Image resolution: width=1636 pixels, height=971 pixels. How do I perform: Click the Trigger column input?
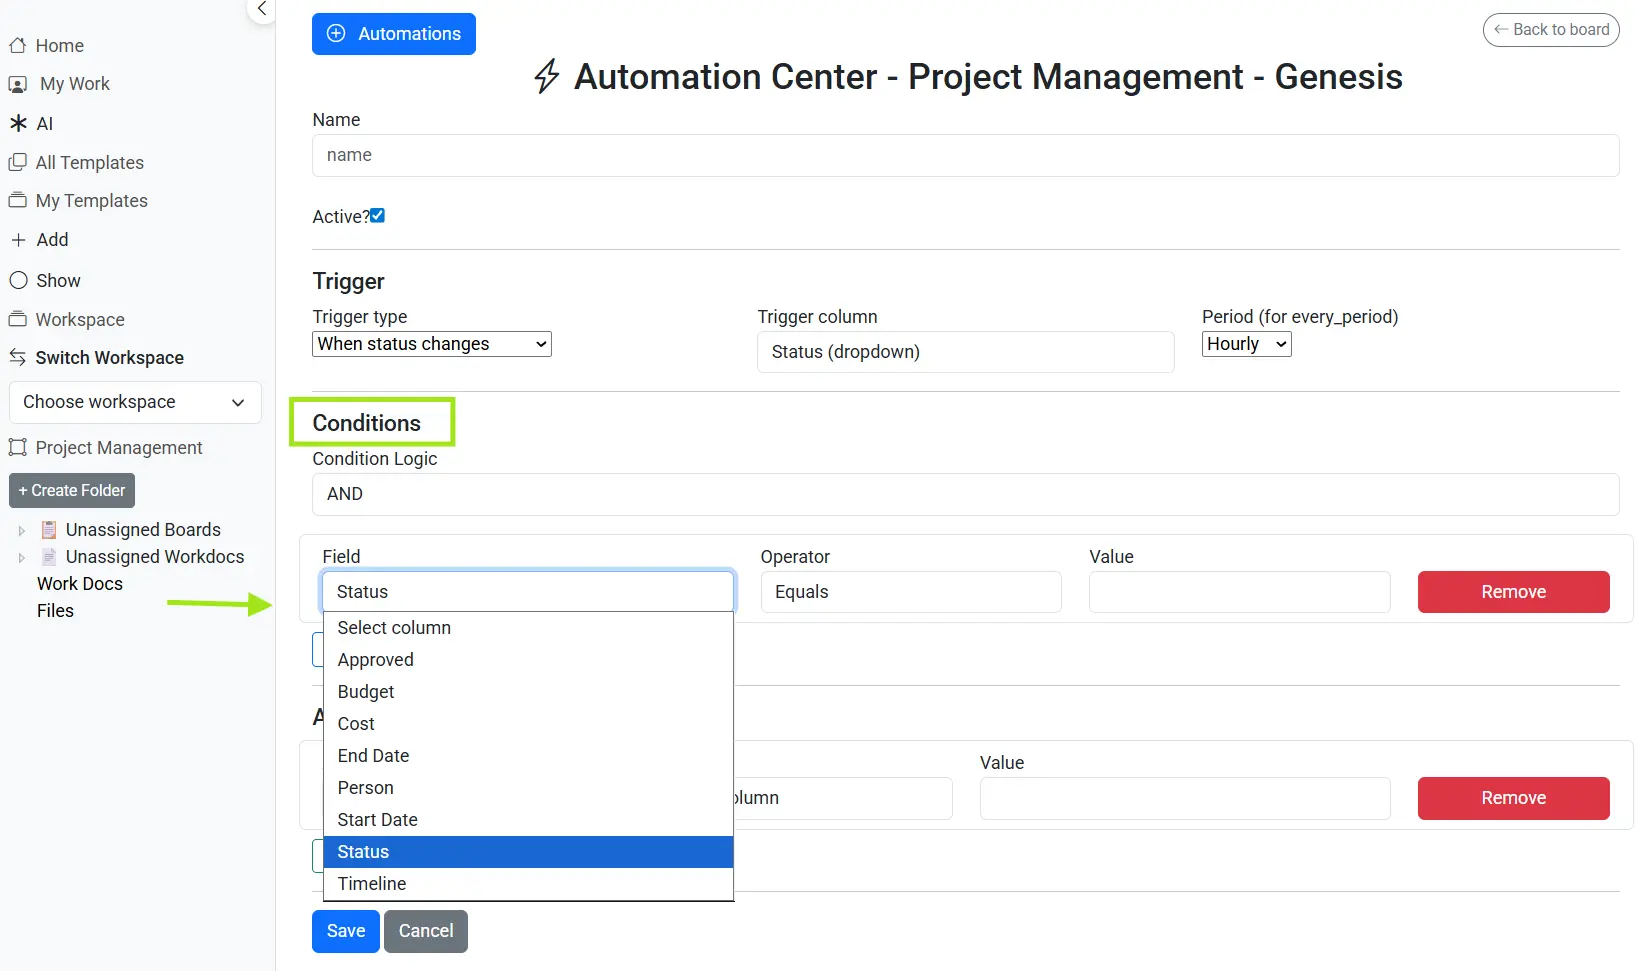pyautogui.click(x=966, y=352)
